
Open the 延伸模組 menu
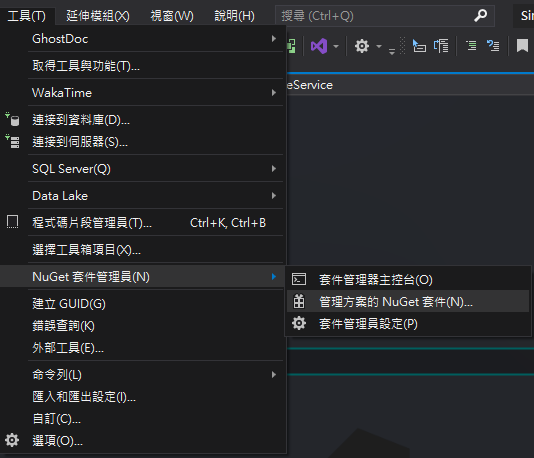98,16
